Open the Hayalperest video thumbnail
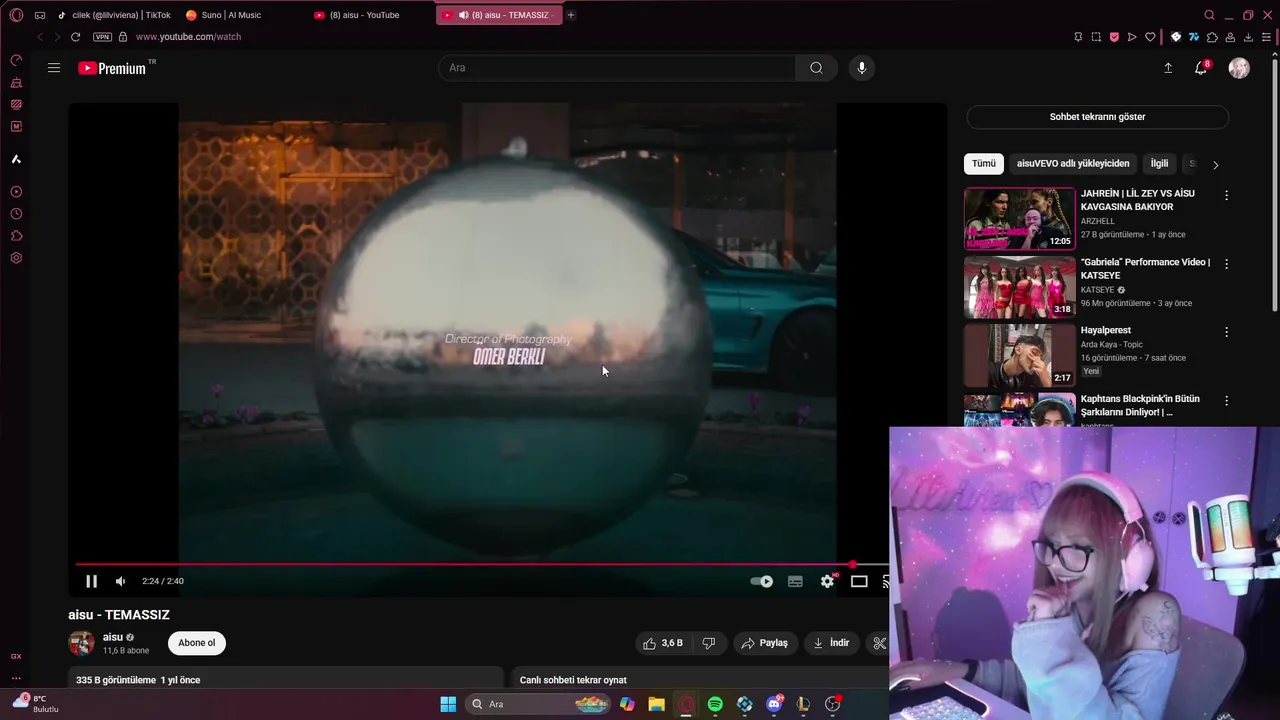 pyautogui.click(x=1019, y=355)
